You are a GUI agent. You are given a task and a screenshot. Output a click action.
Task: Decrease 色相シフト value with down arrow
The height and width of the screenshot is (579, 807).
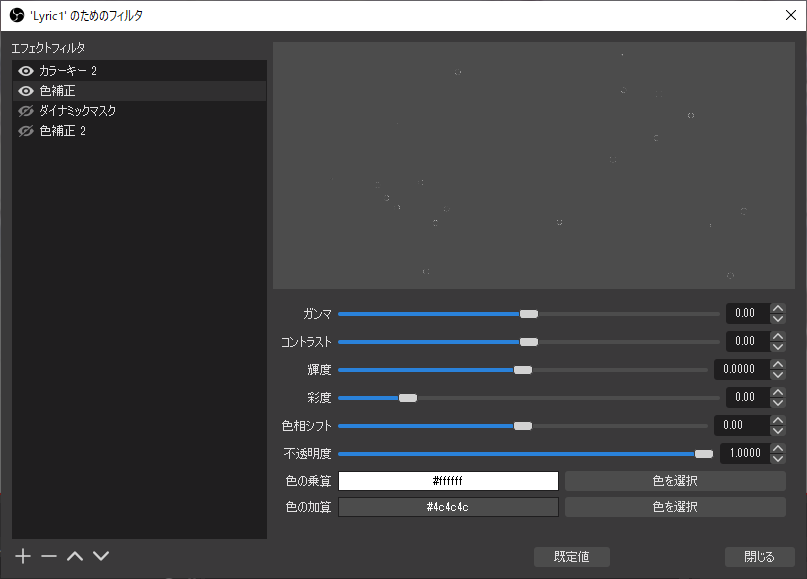point(778,431)
